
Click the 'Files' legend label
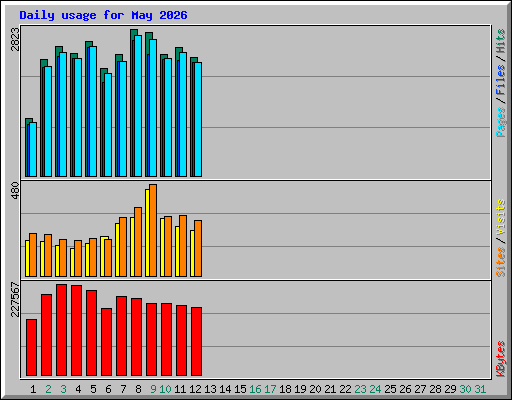tap(501, 80)
